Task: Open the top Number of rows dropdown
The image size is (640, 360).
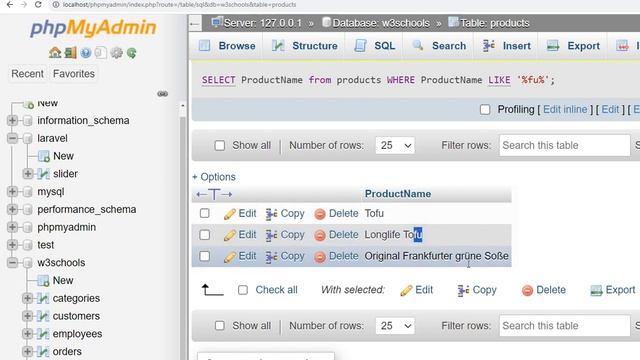Action: 395,145
